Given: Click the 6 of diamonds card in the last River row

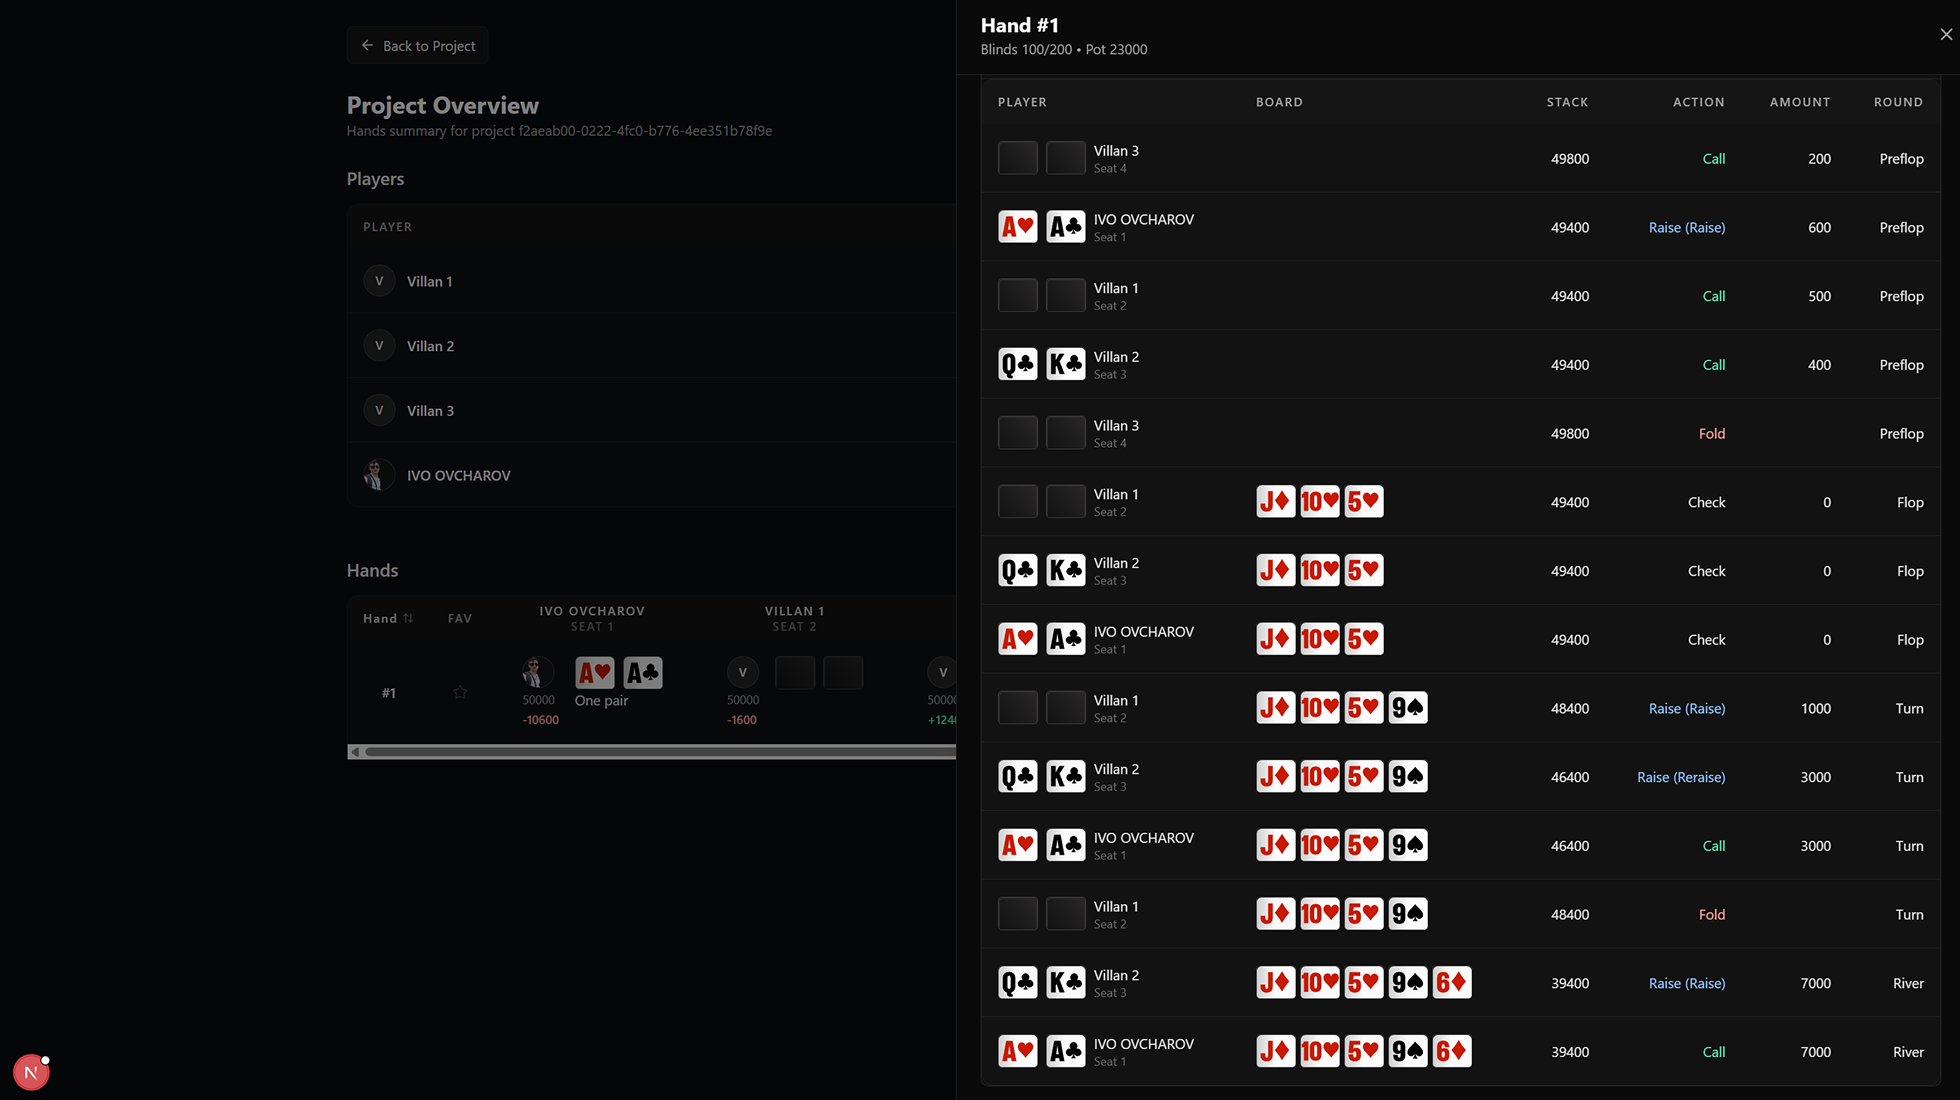Looking at the screenshot, I should 1451,1051.
